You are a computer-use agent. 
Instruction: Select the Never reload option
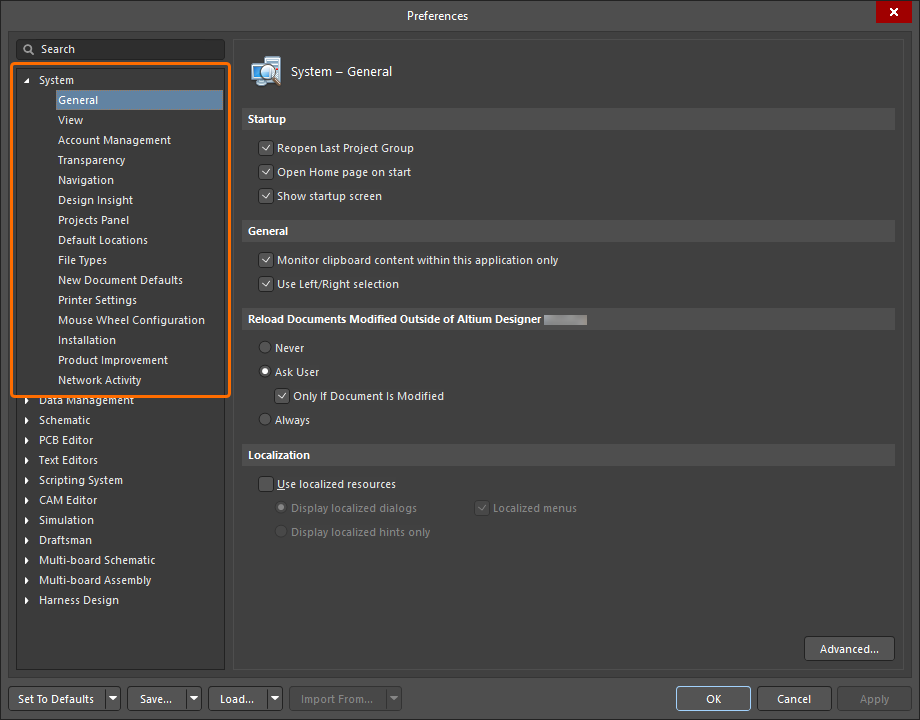(x=265, y=348)
